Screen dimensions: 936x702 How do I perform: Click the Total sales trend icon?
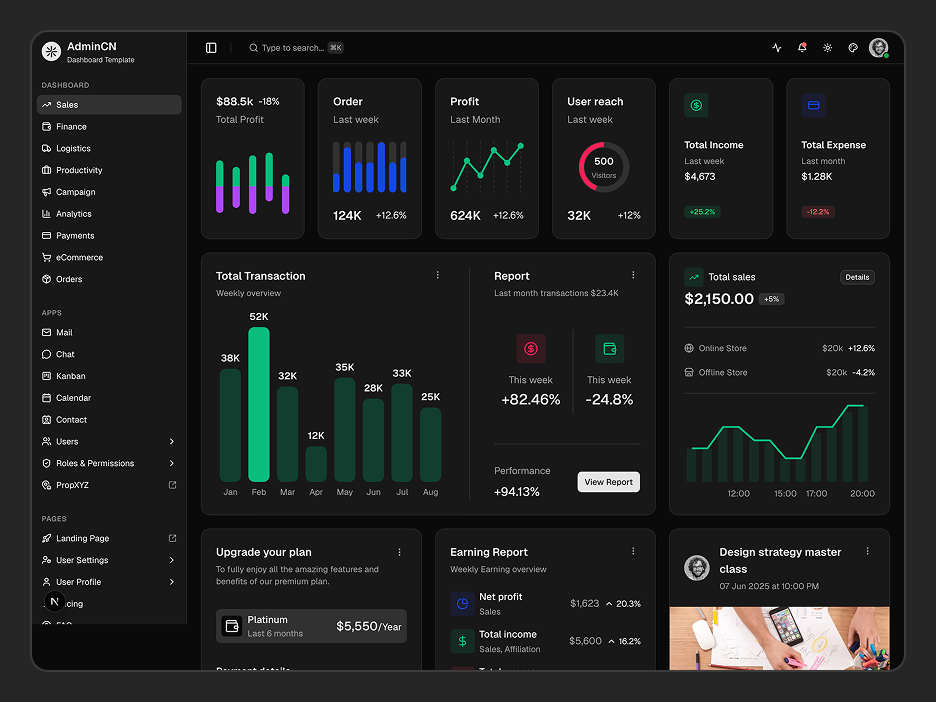pos(694,277)
